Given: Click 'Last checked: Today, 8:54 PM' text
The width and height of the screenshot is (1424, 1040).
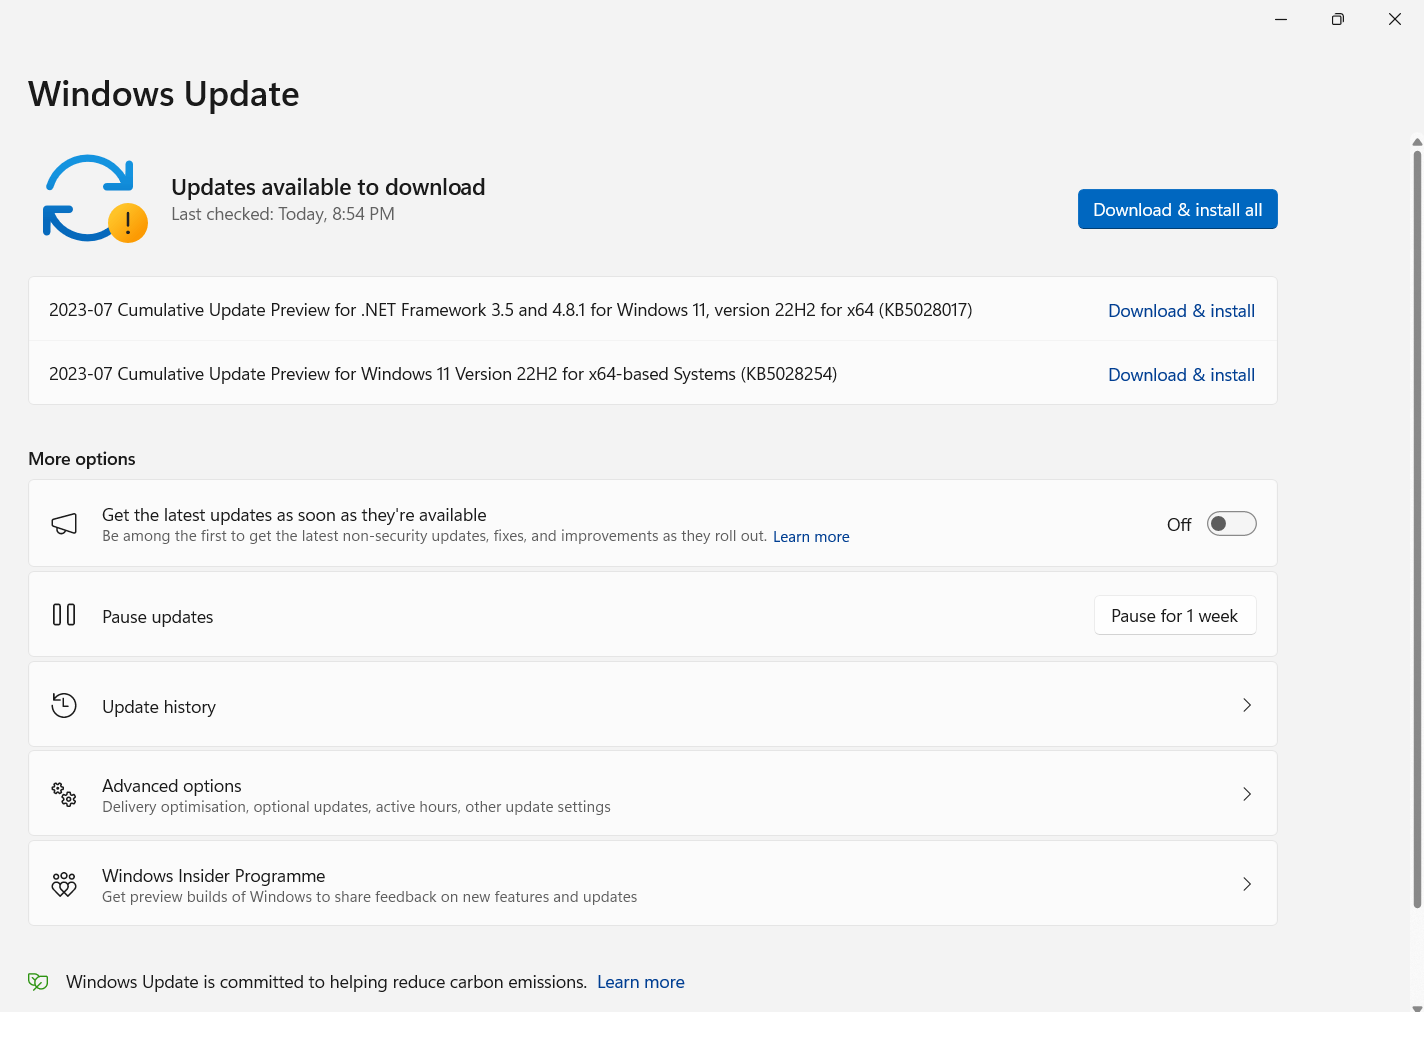Looking at the screenshot, I should click(283, 214).
